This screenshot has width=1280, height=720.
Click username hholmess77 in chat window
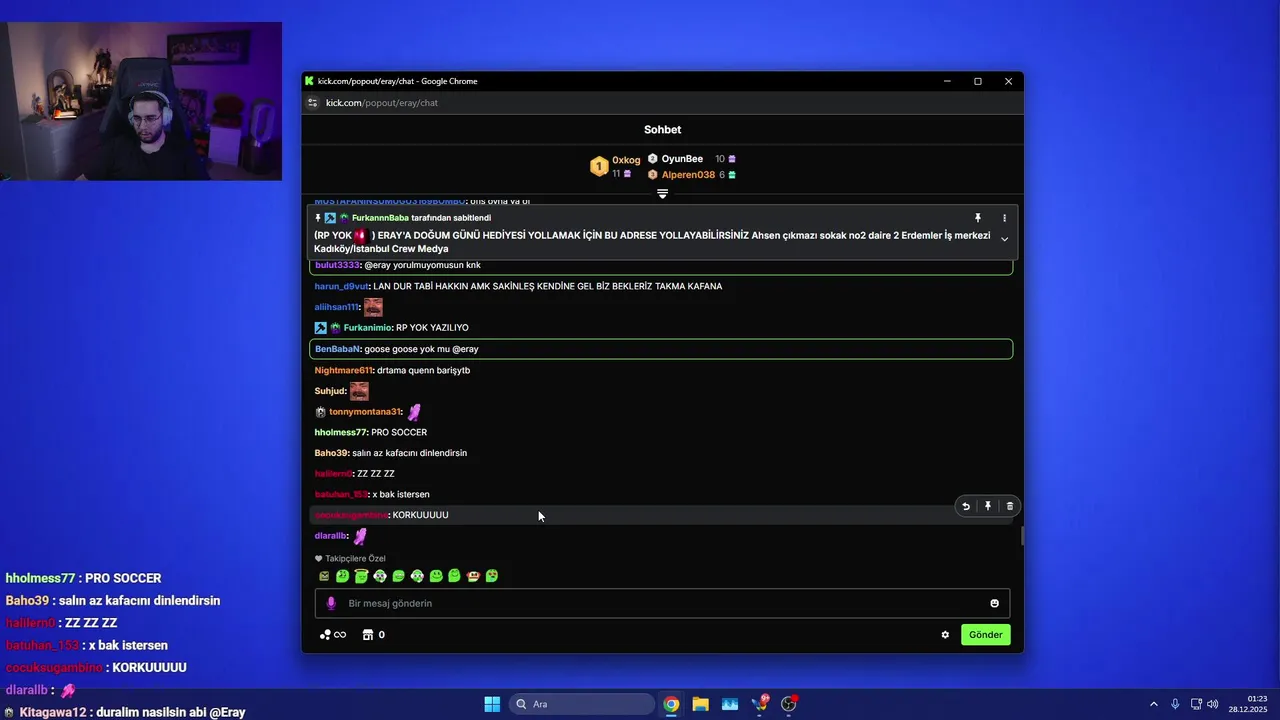(340, 432)
